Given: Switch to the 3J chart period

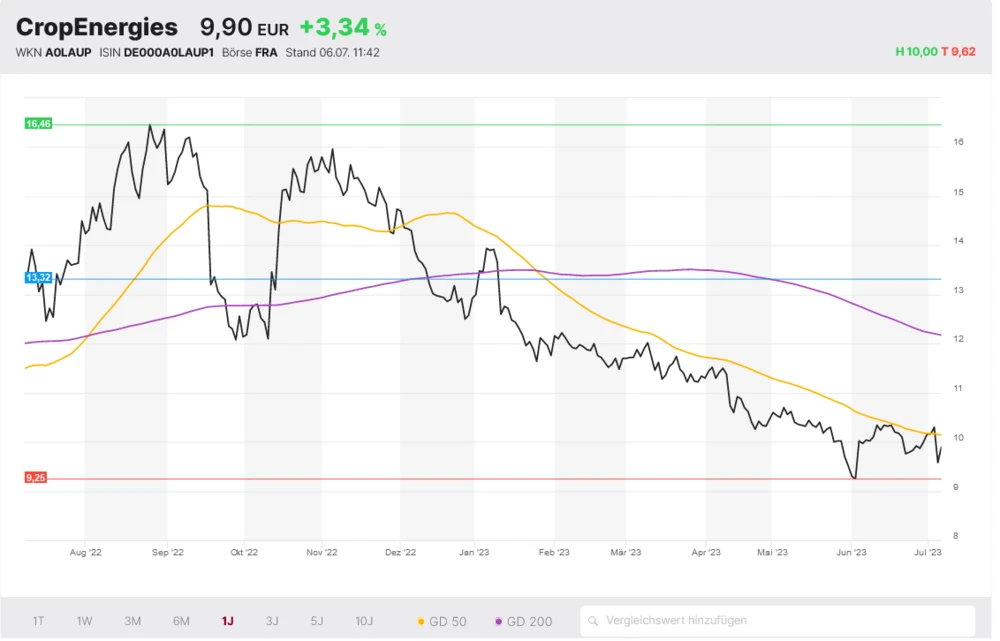Looking at the screenshot, I should click(272, 621).
